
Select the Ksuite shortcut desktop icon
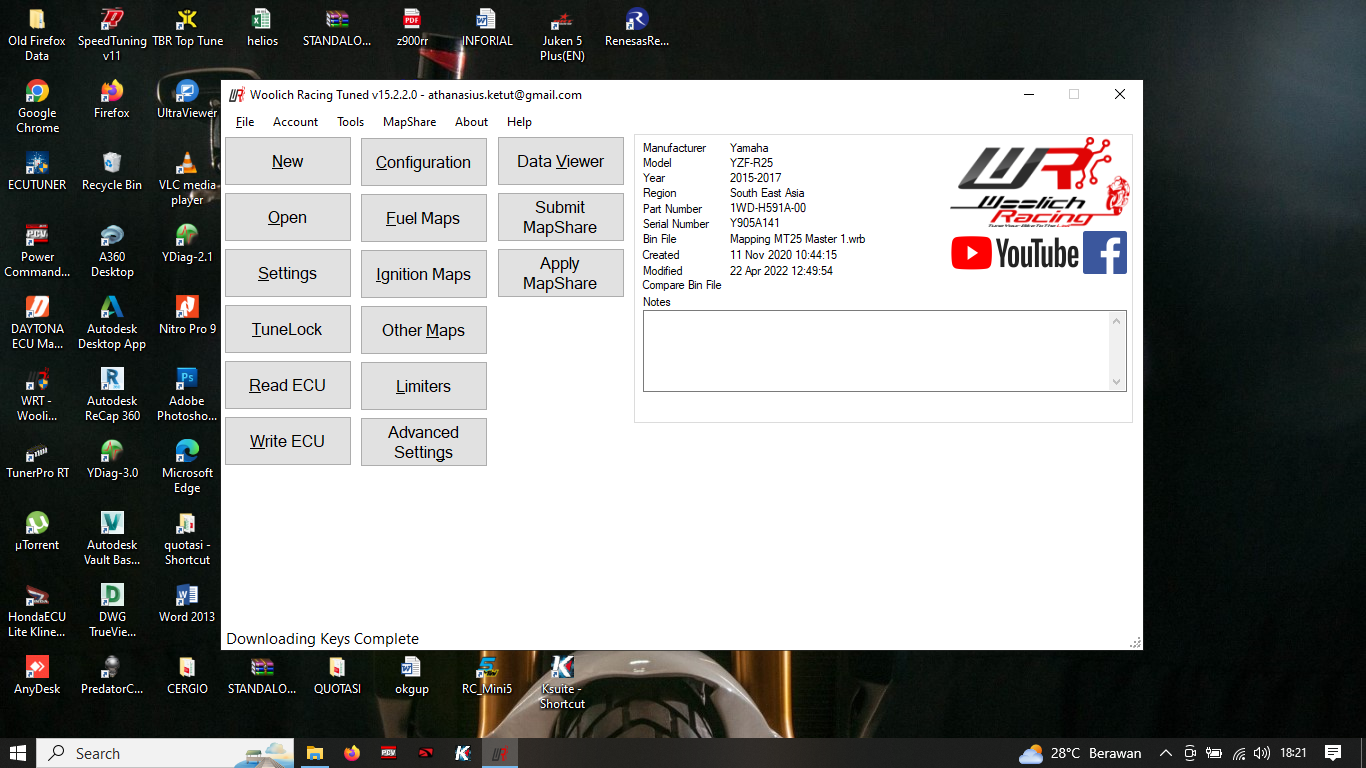(x=562, y=682)
